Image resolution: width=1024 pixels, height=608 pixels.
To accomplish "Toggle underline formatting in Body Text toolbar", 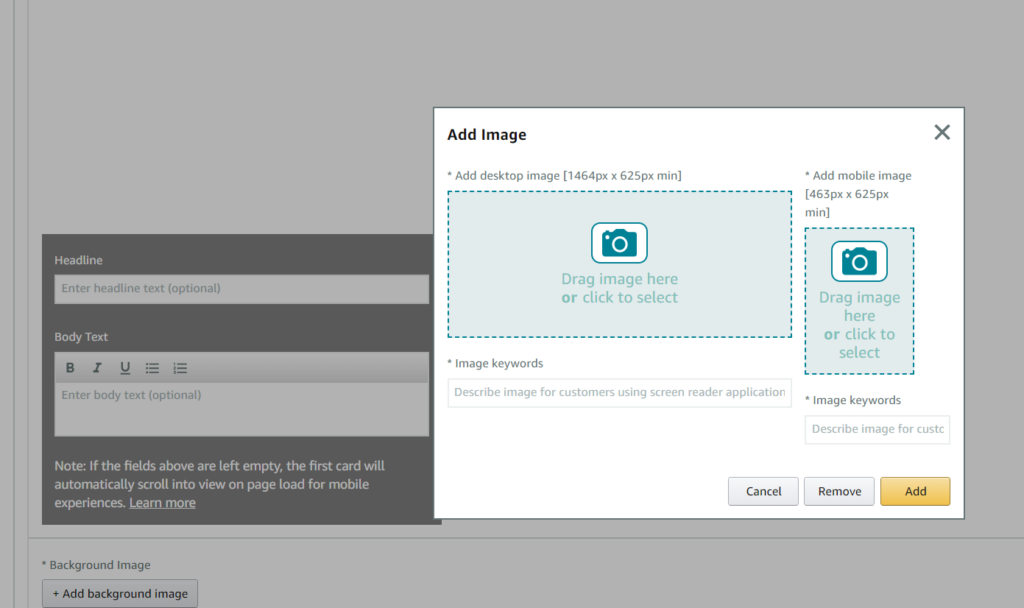I will click(125, 368).
